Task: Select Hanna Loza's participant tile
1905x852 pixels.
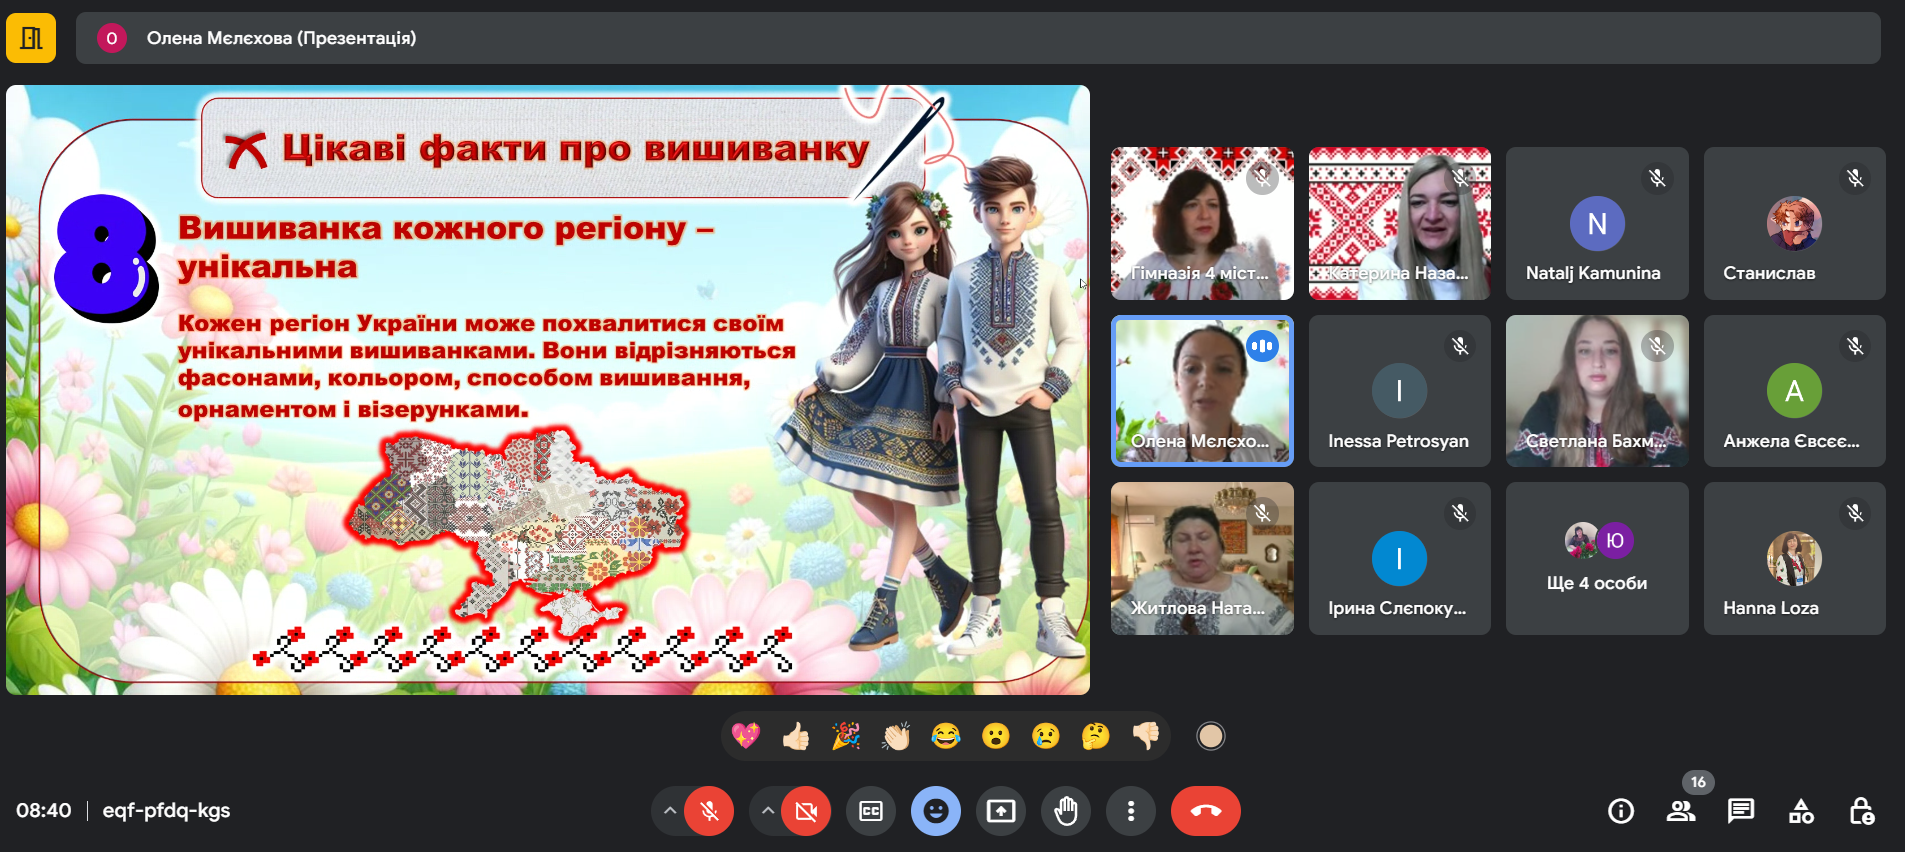Action: [1794, 558]
